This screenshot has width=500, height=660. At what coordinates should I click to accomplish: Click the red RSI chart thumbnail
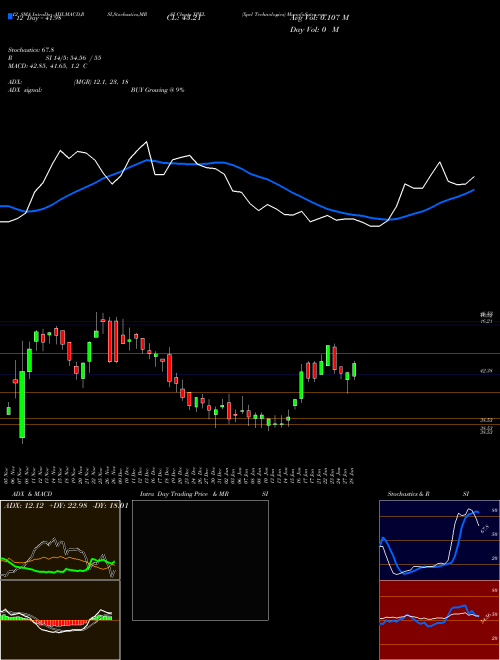[439, 620]
